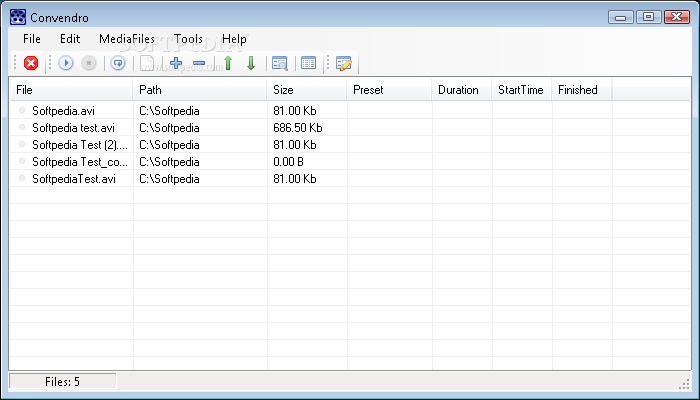Click the resize grip in status bar corner
This screenshot has height=400, width=700.
tap(684, 383)
